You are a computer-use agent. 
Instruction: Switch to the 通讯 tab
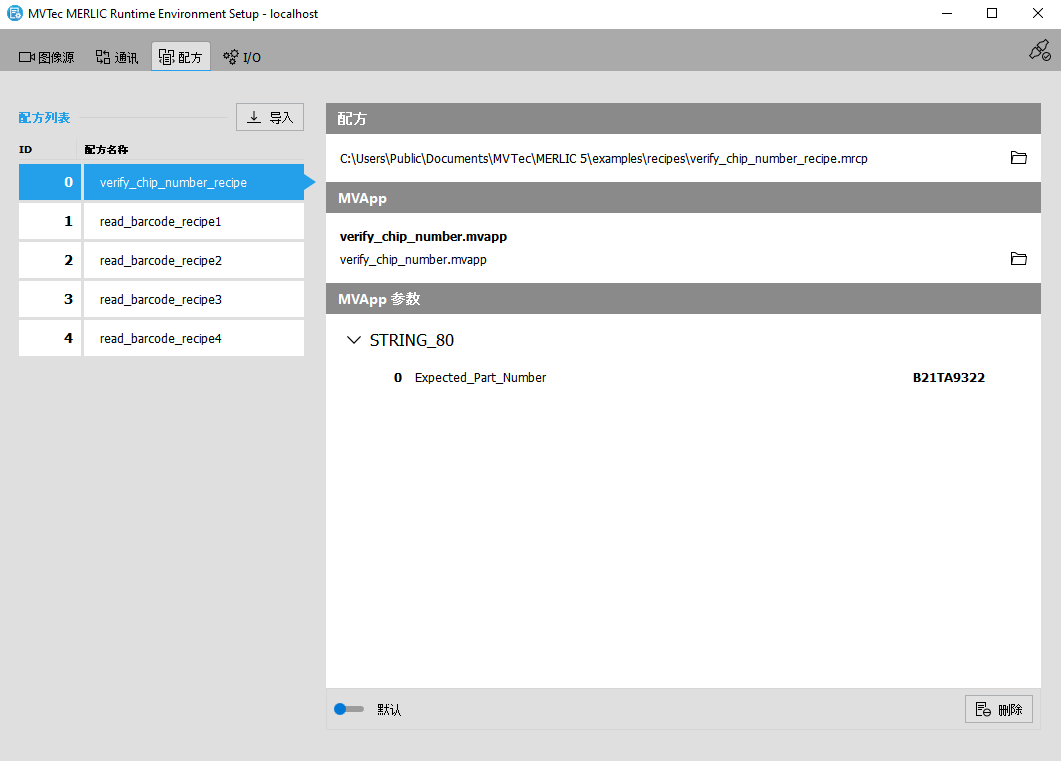(x=117, y=57)
